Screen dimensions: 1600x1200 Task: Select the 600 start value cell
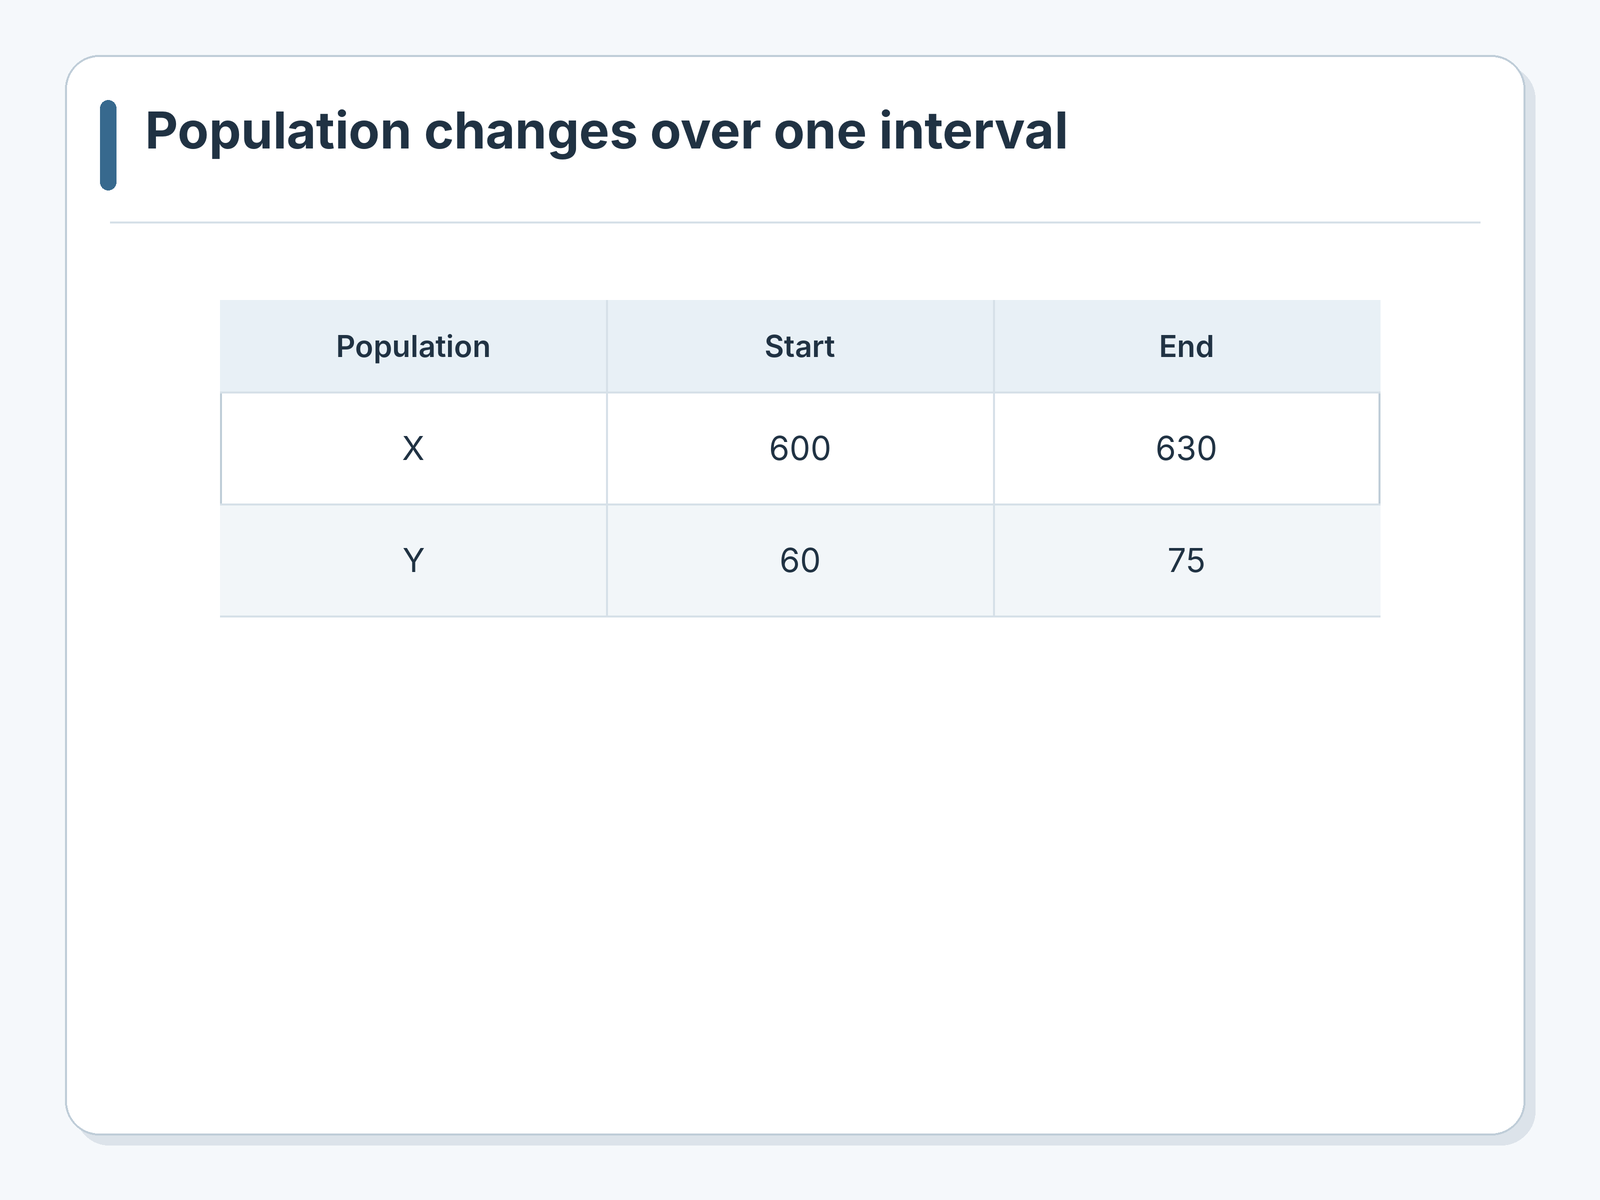tap(800, 448)
